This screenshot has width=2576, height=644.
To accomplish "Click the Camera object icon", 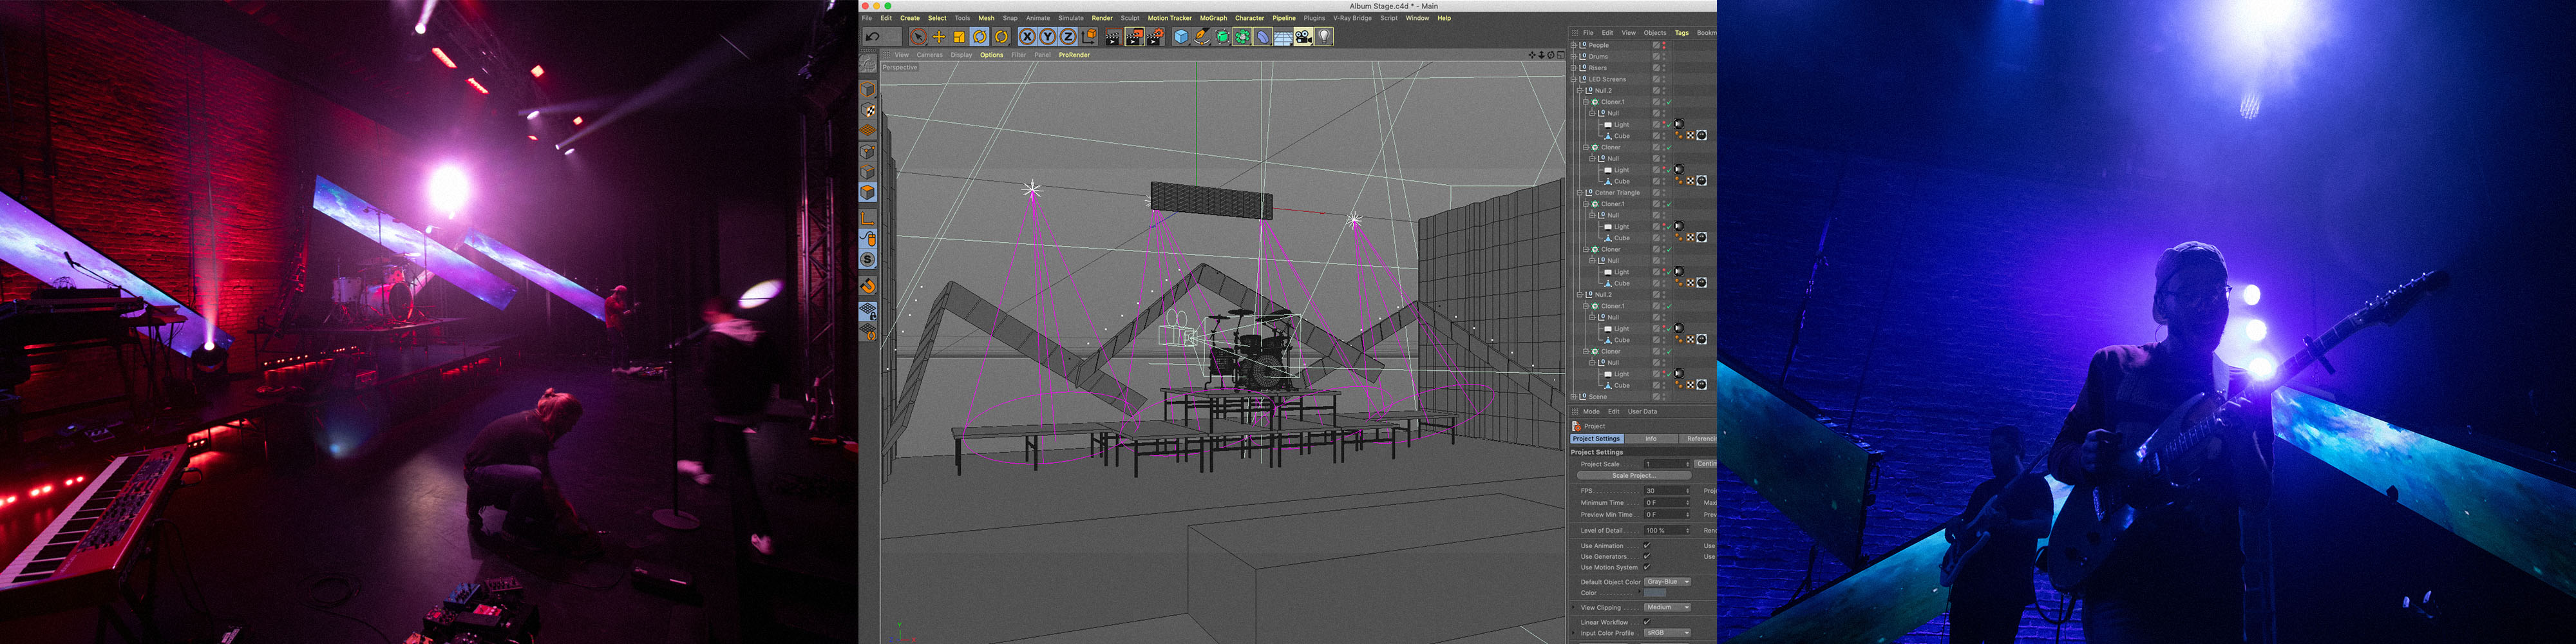I will (1303, 37).
